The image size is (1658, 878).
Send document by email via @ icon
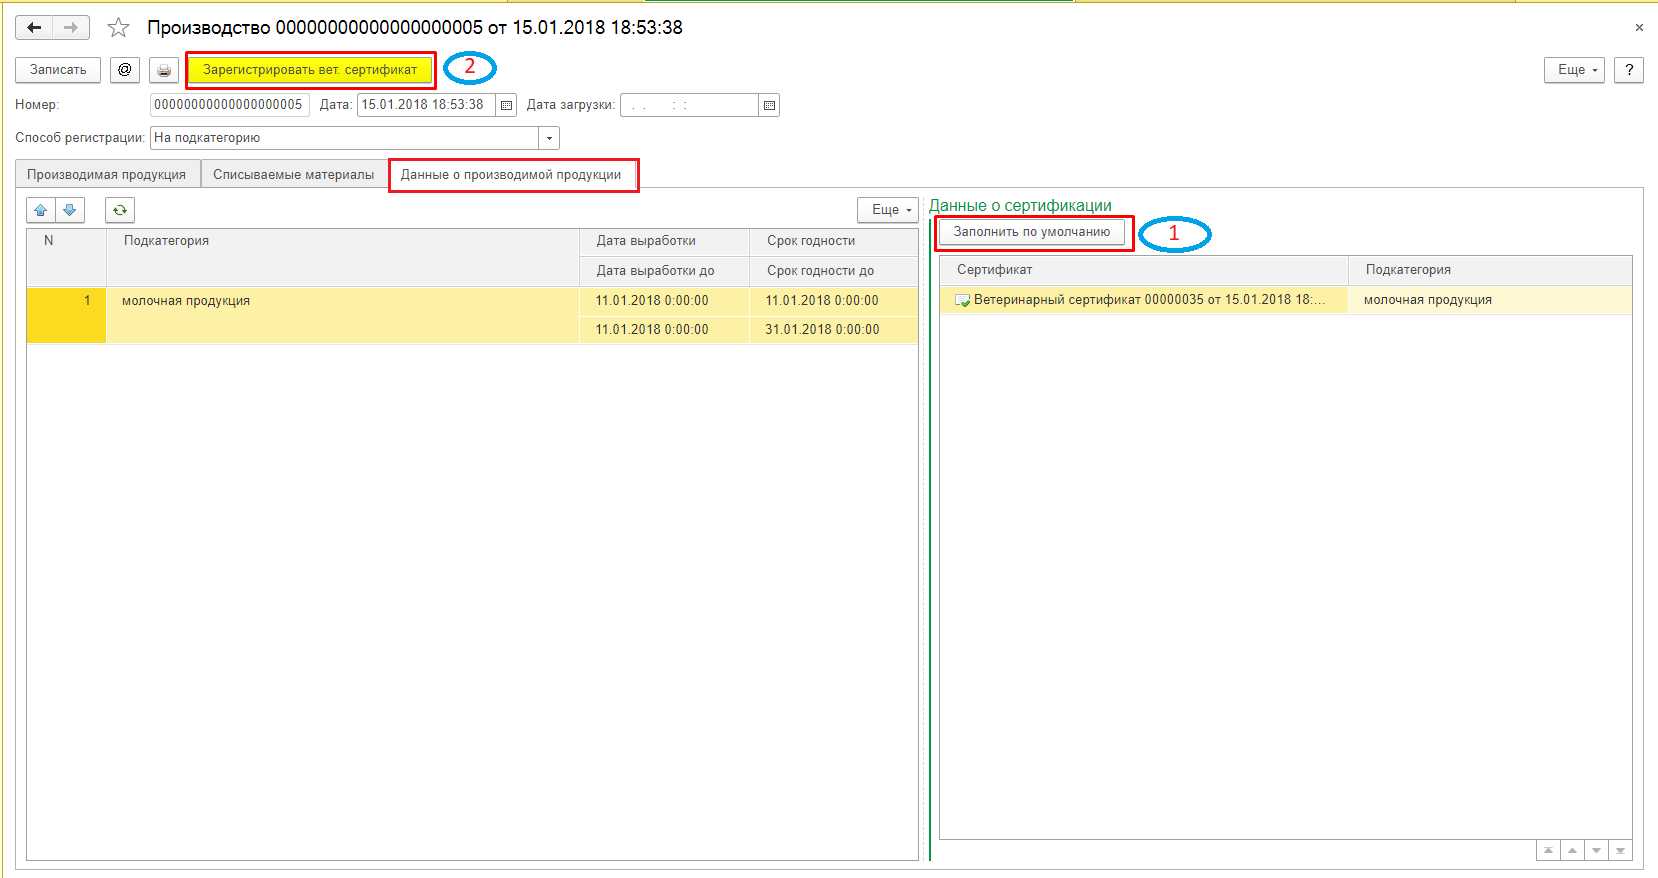tap(125, 70)
